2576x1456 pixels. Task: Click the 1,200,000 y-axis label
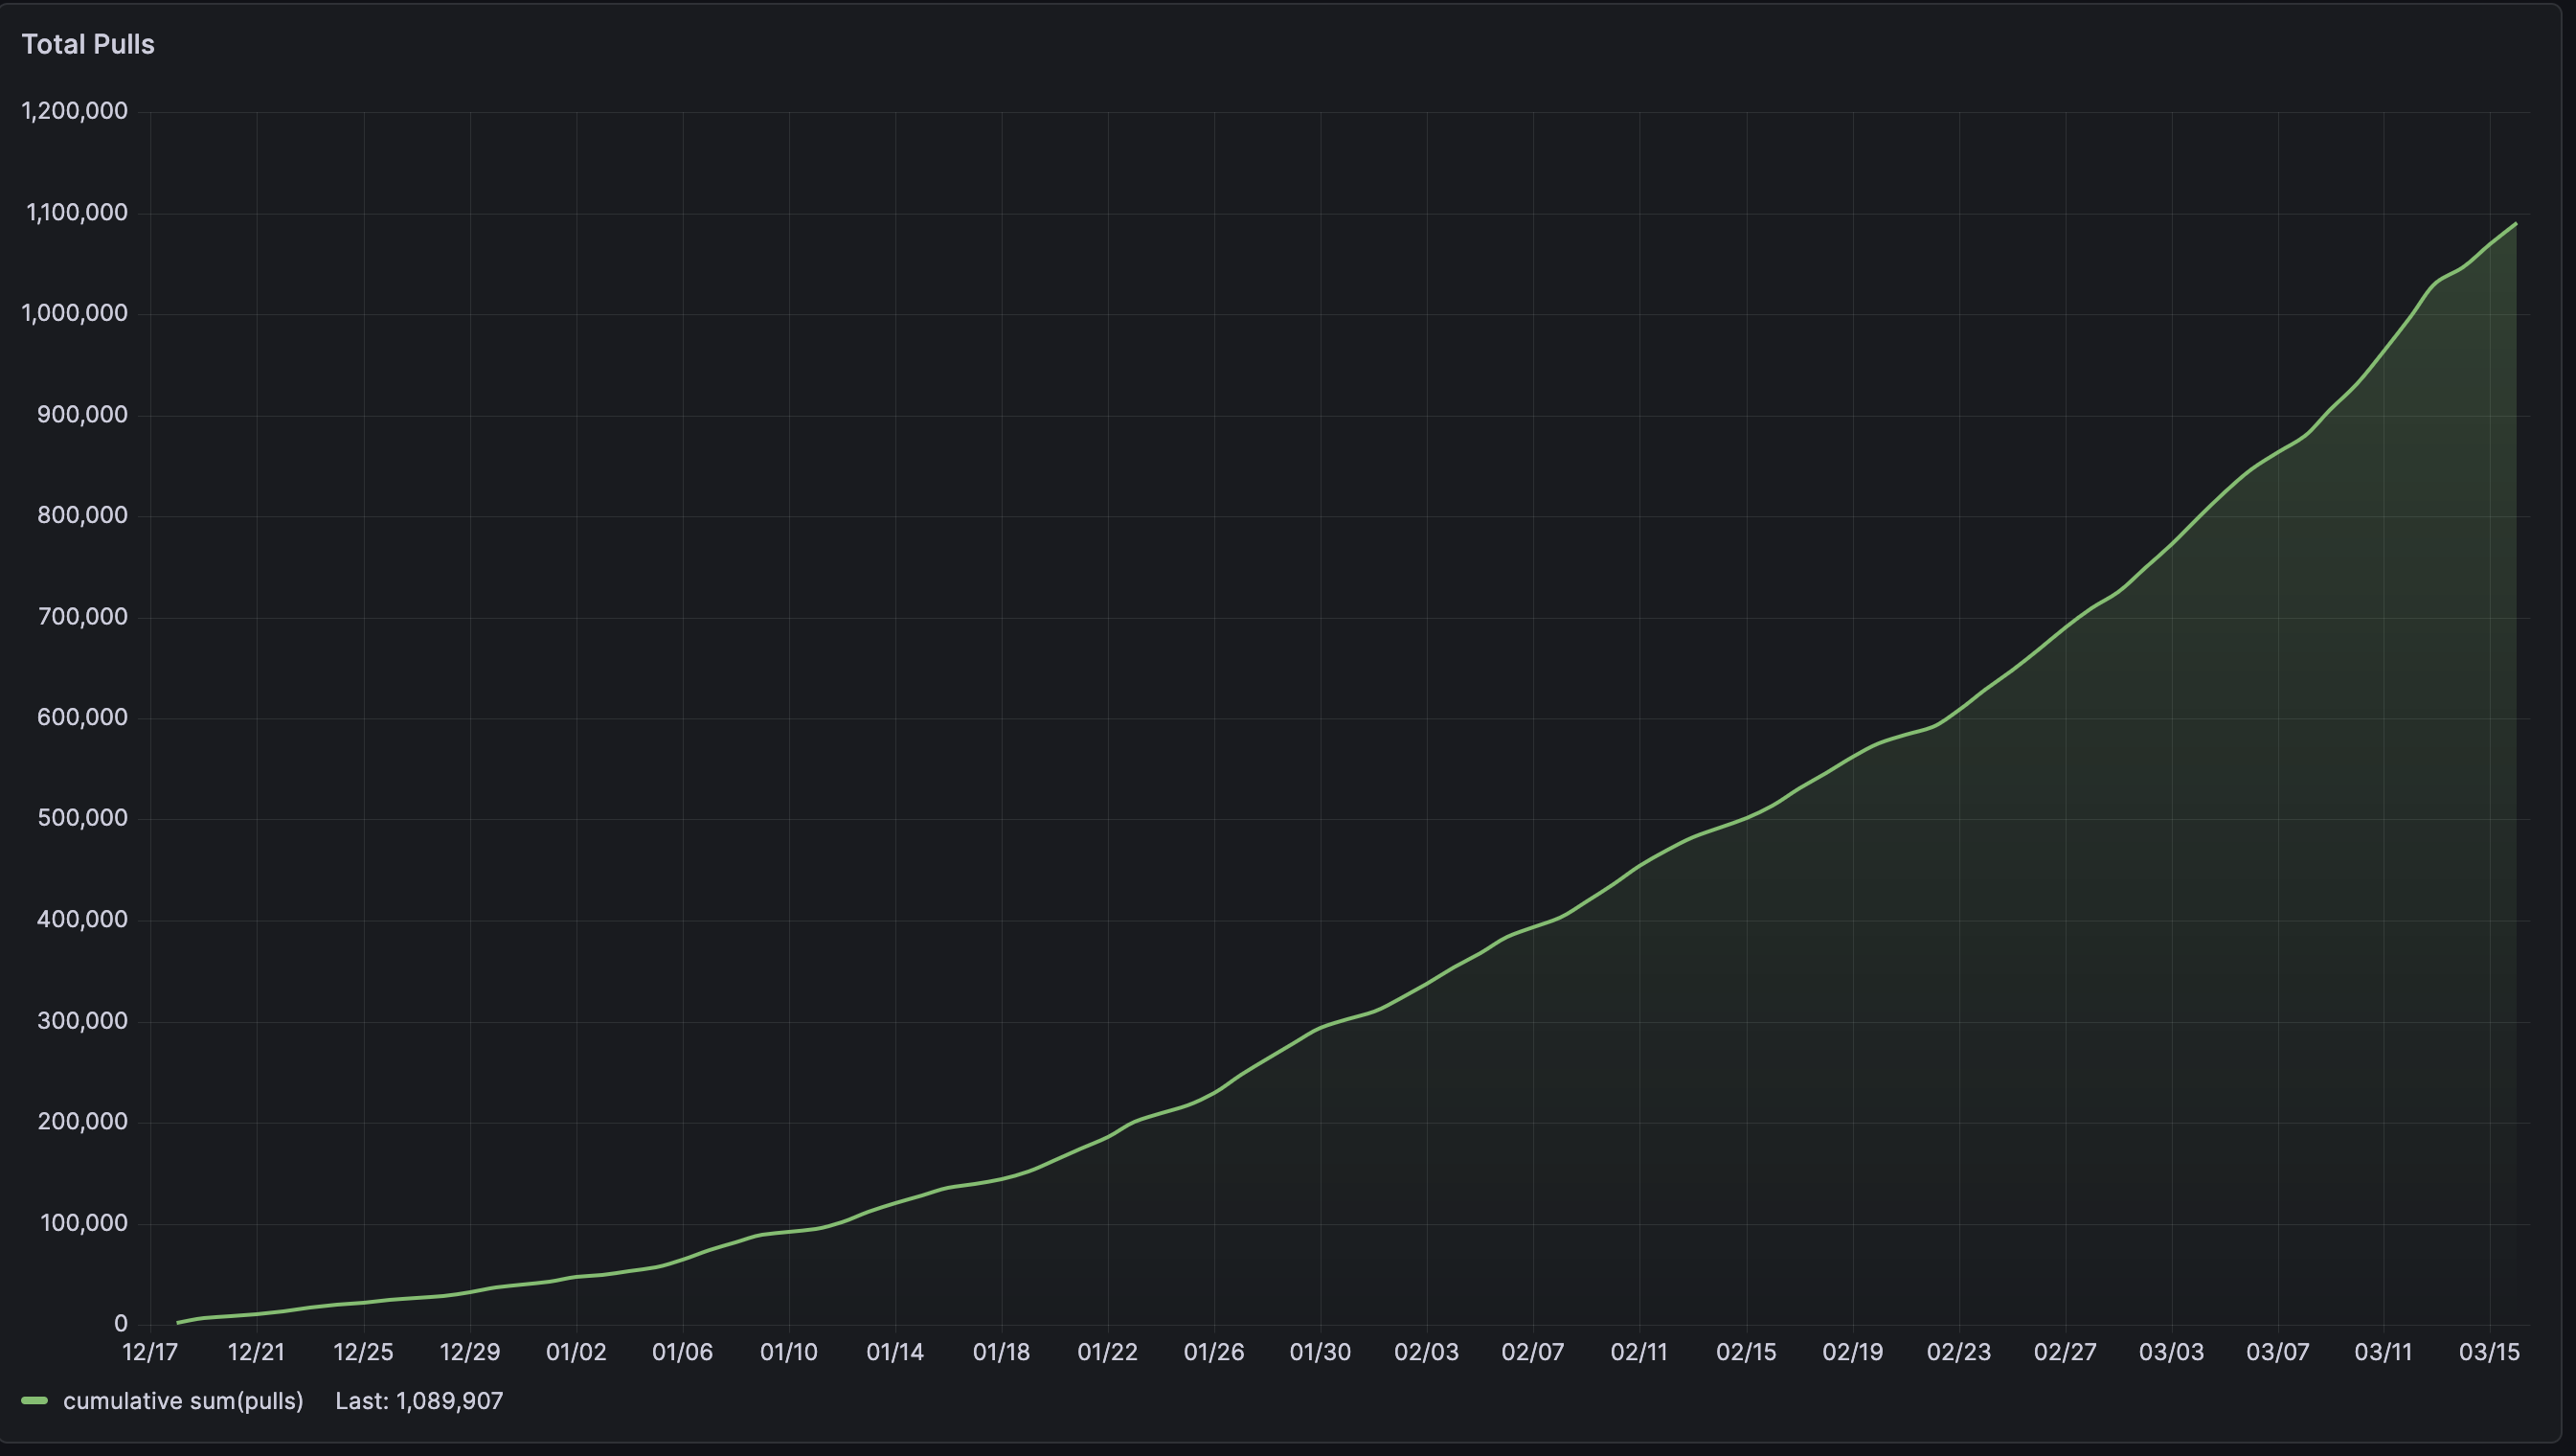point(75,111)
